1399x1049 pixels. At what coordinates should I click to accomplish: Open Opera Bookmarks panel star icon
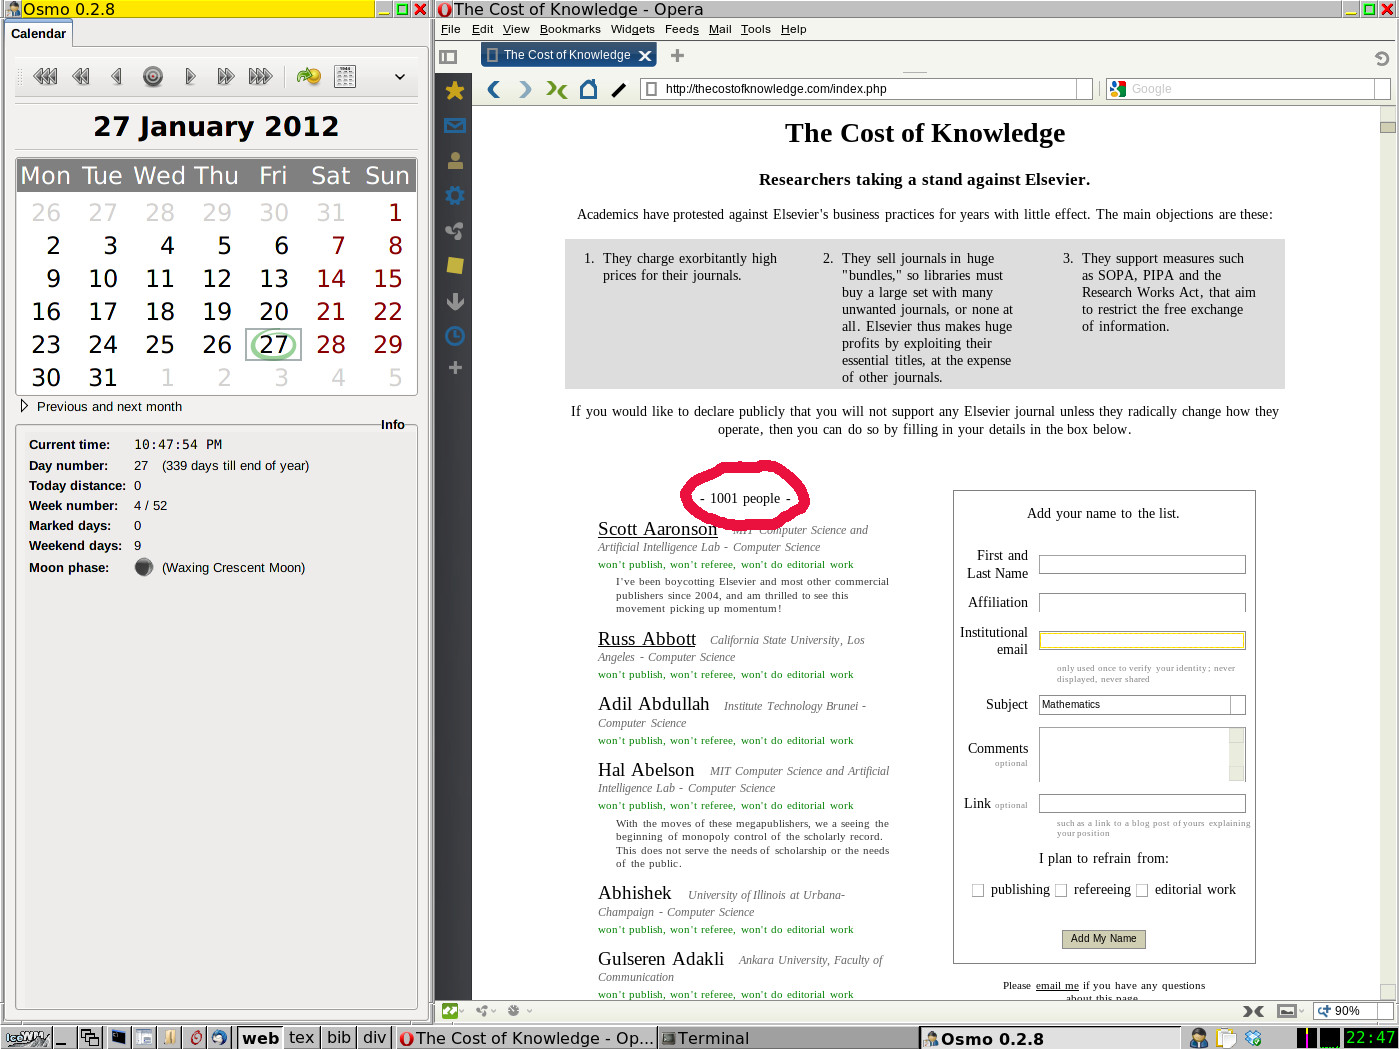(455, 91)
